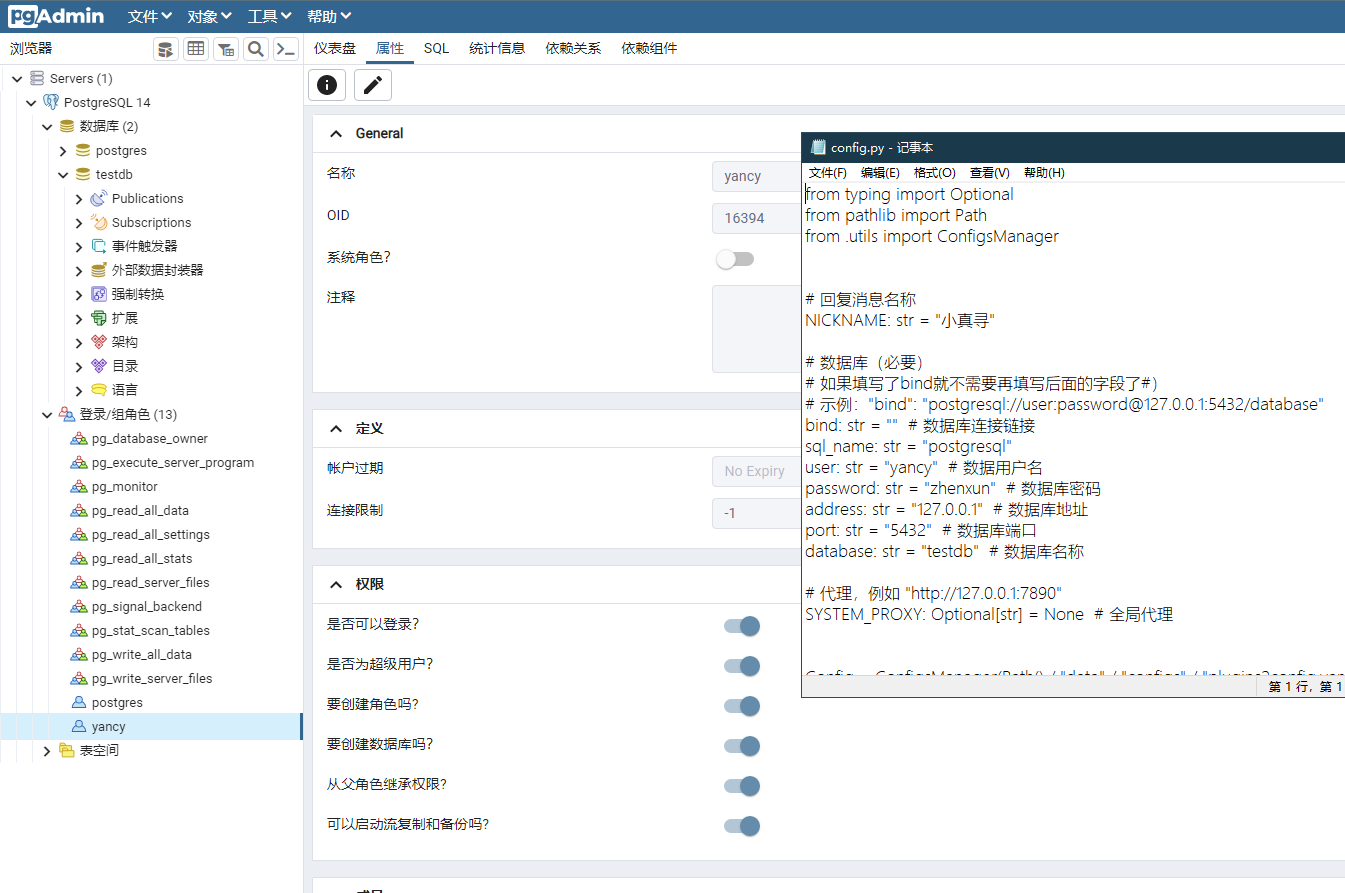1345x893 pixels.
Task: Click the 事件触发器 node icon
Action: pyautogui.click(x=98, y=246)
